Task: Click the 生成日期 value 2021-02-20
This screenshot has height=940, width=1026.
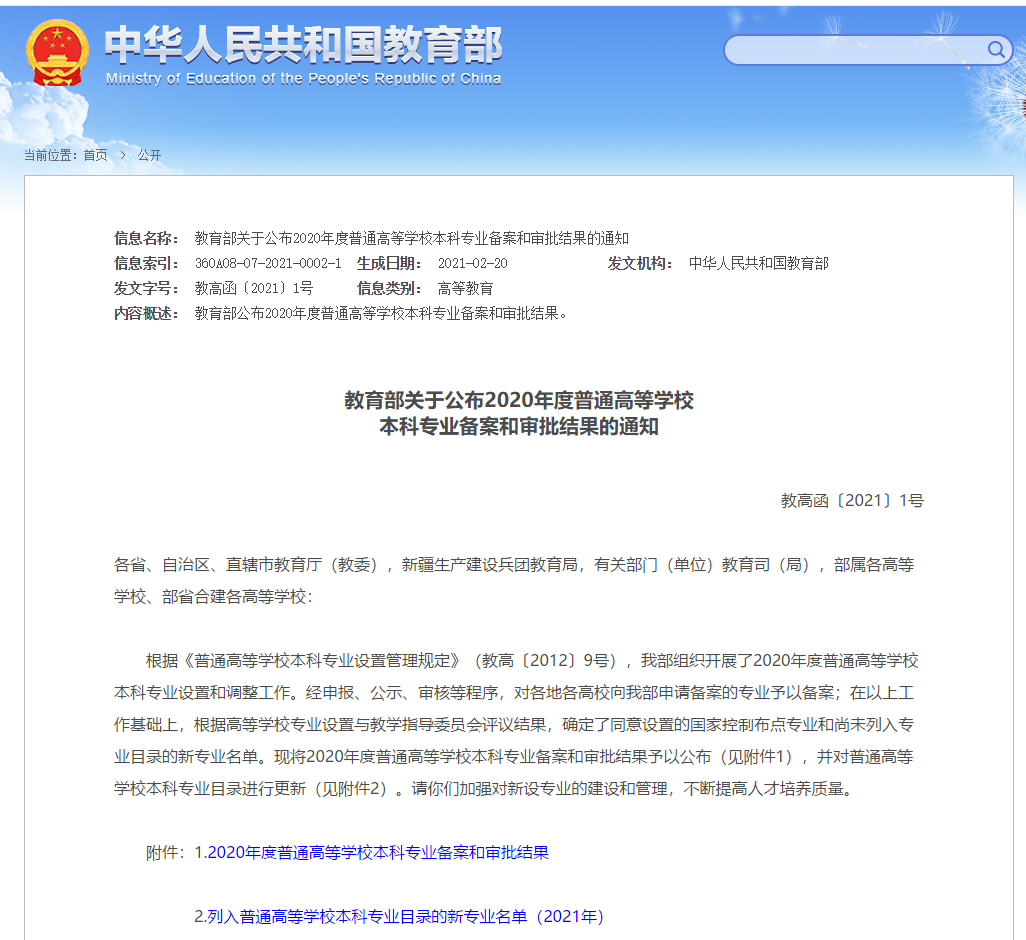Action: point(473,263)
